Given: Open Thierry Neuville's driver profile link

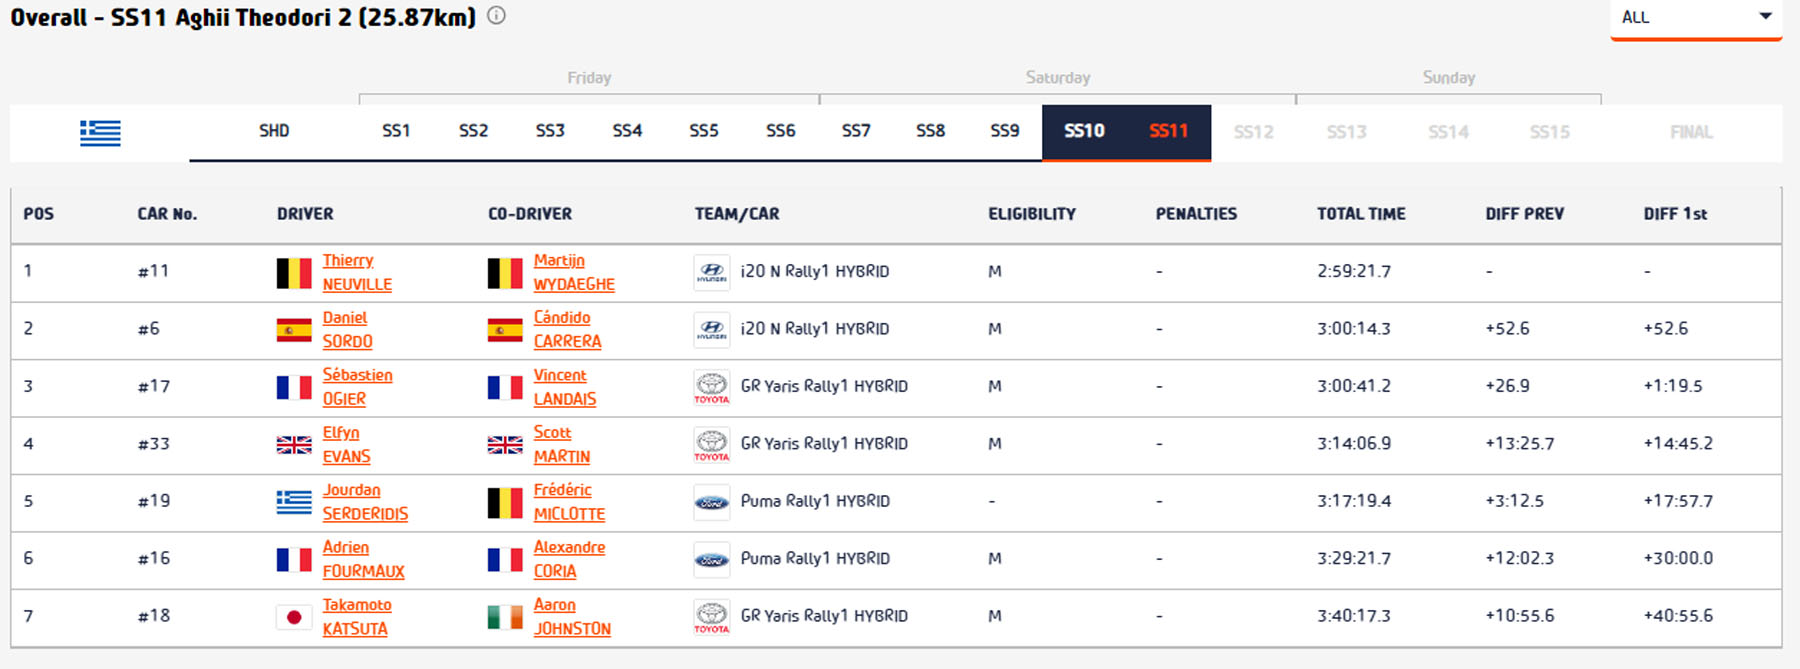Looking at the screenshot, I should 356,272.
